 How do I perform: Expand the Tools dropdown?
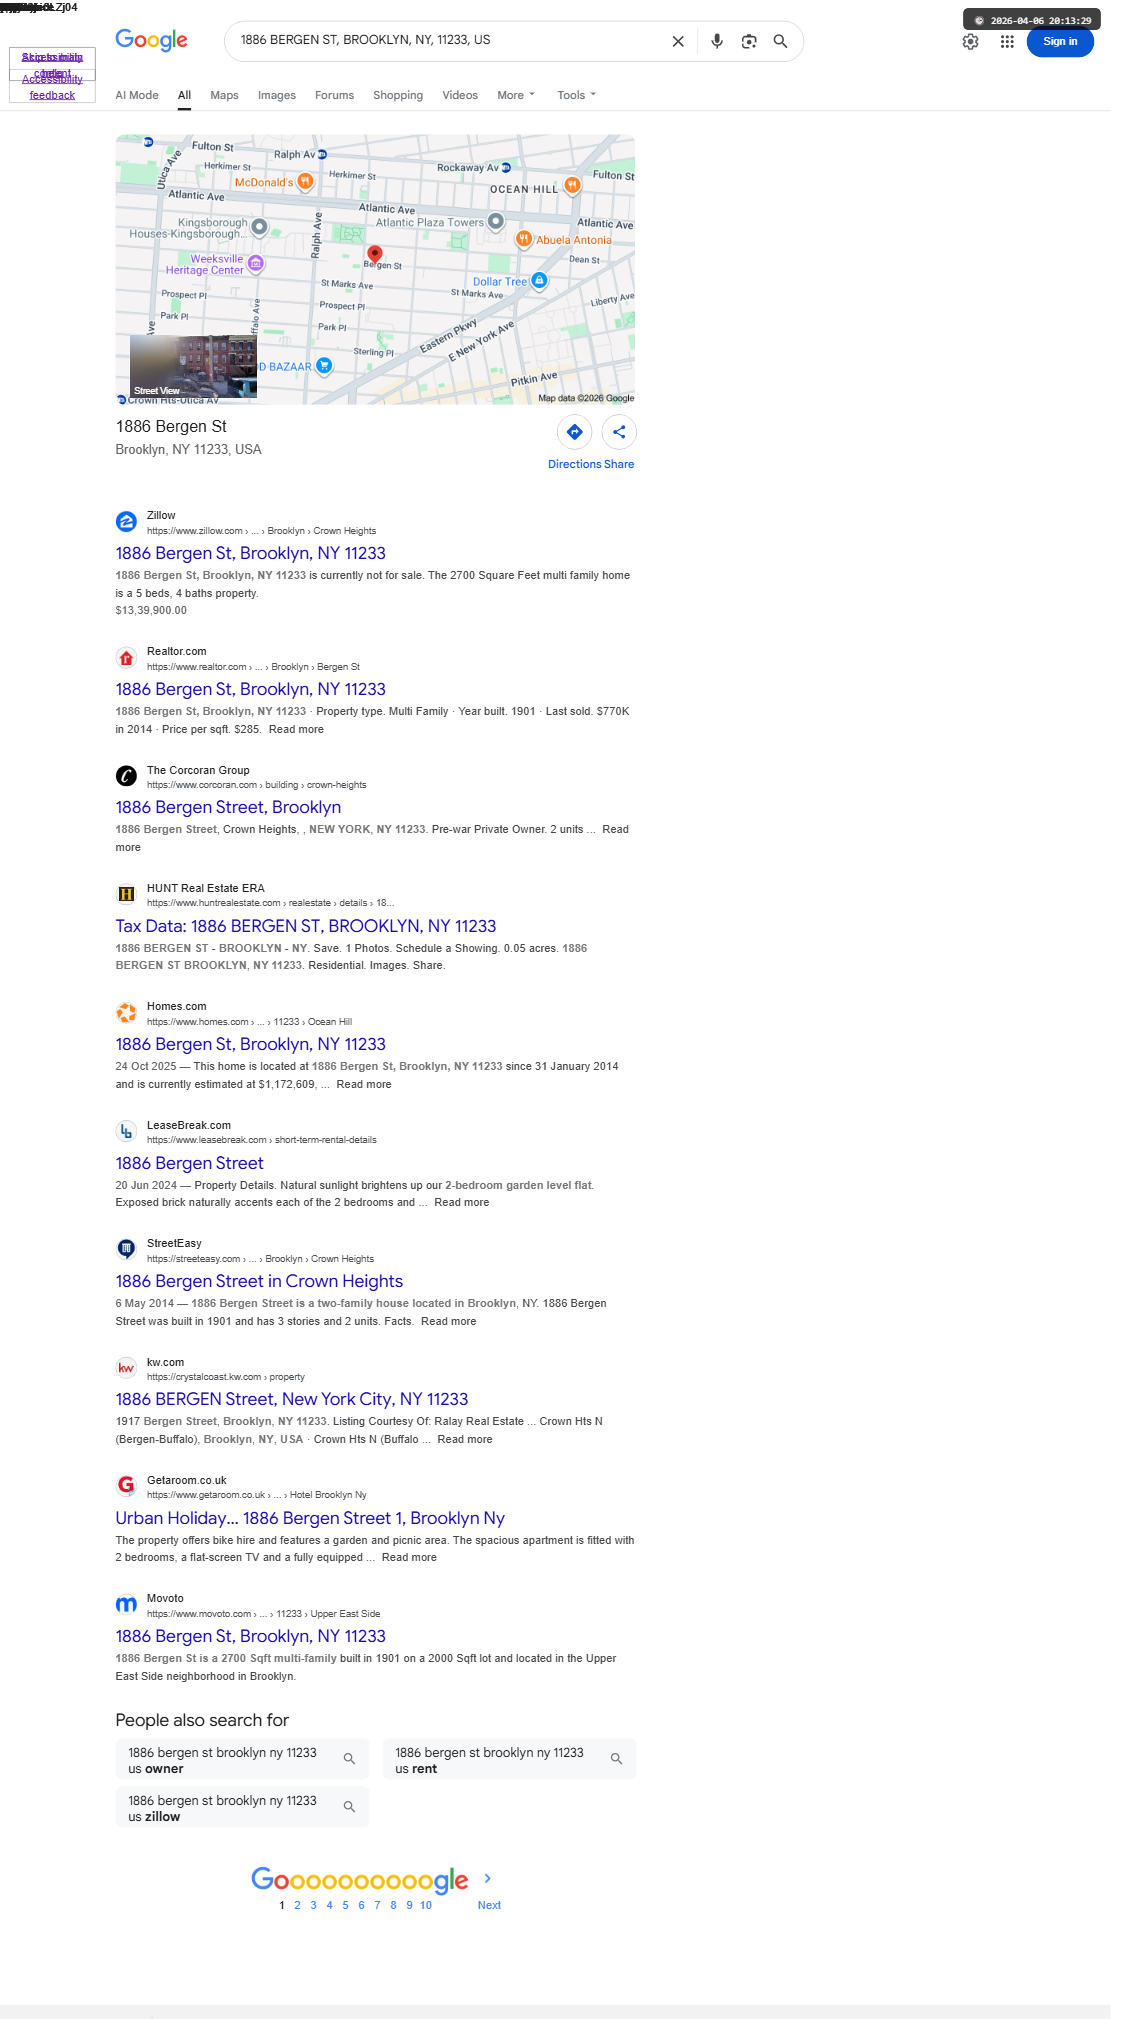pyautogui.click(x=576, y=95)
